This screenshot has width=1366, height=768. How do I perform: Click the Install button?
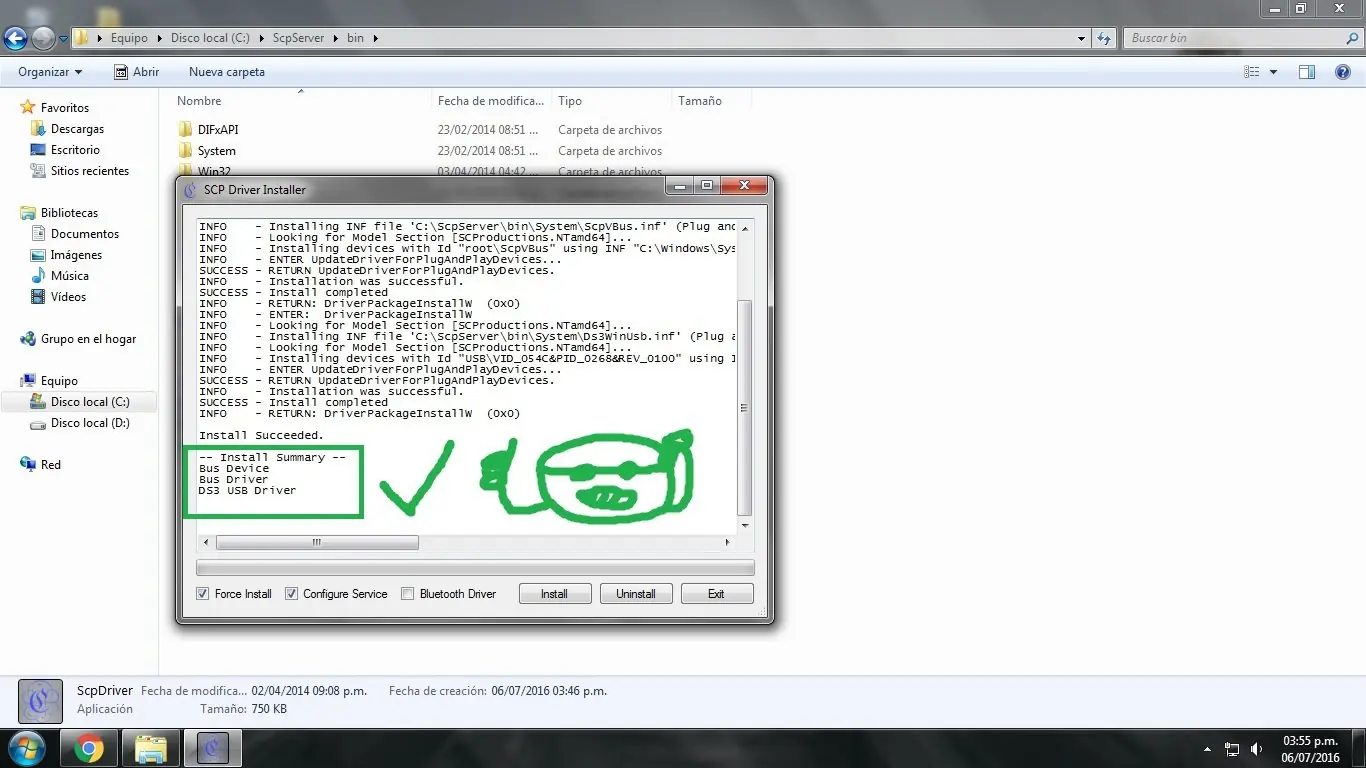[555, 594]
